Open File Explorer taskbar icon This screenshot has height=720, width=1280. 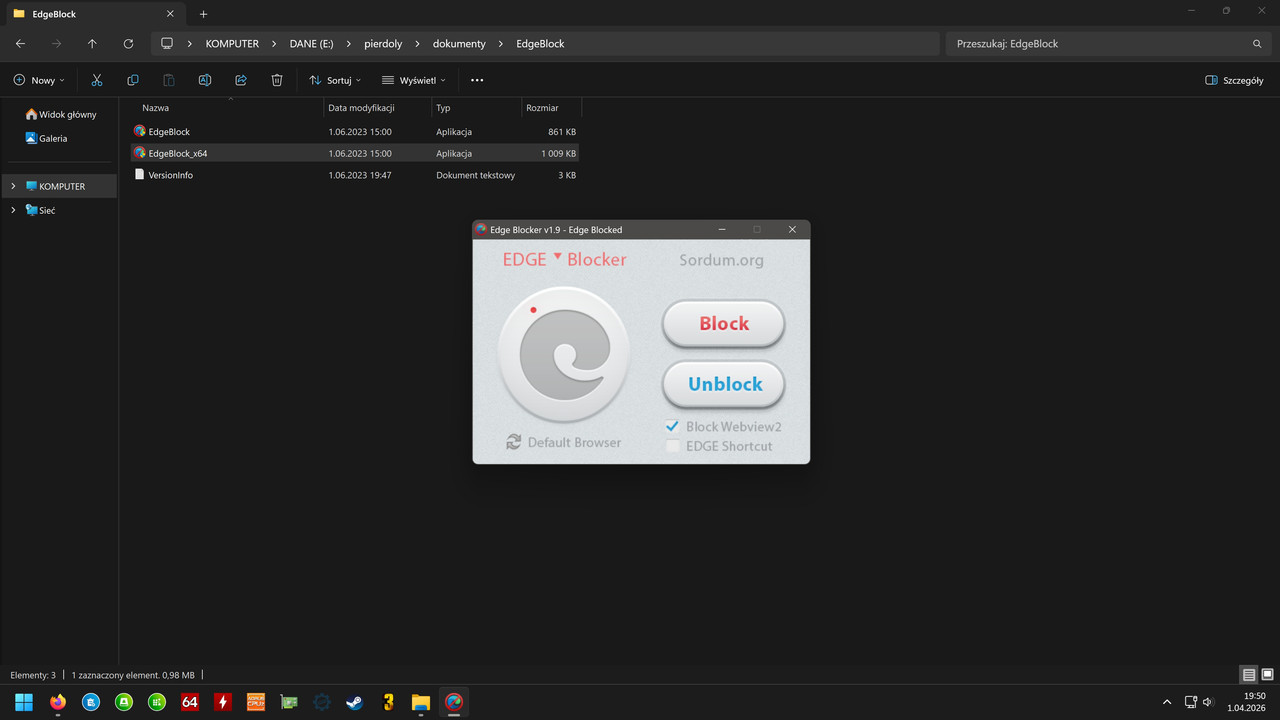click(x=421, y=702)
